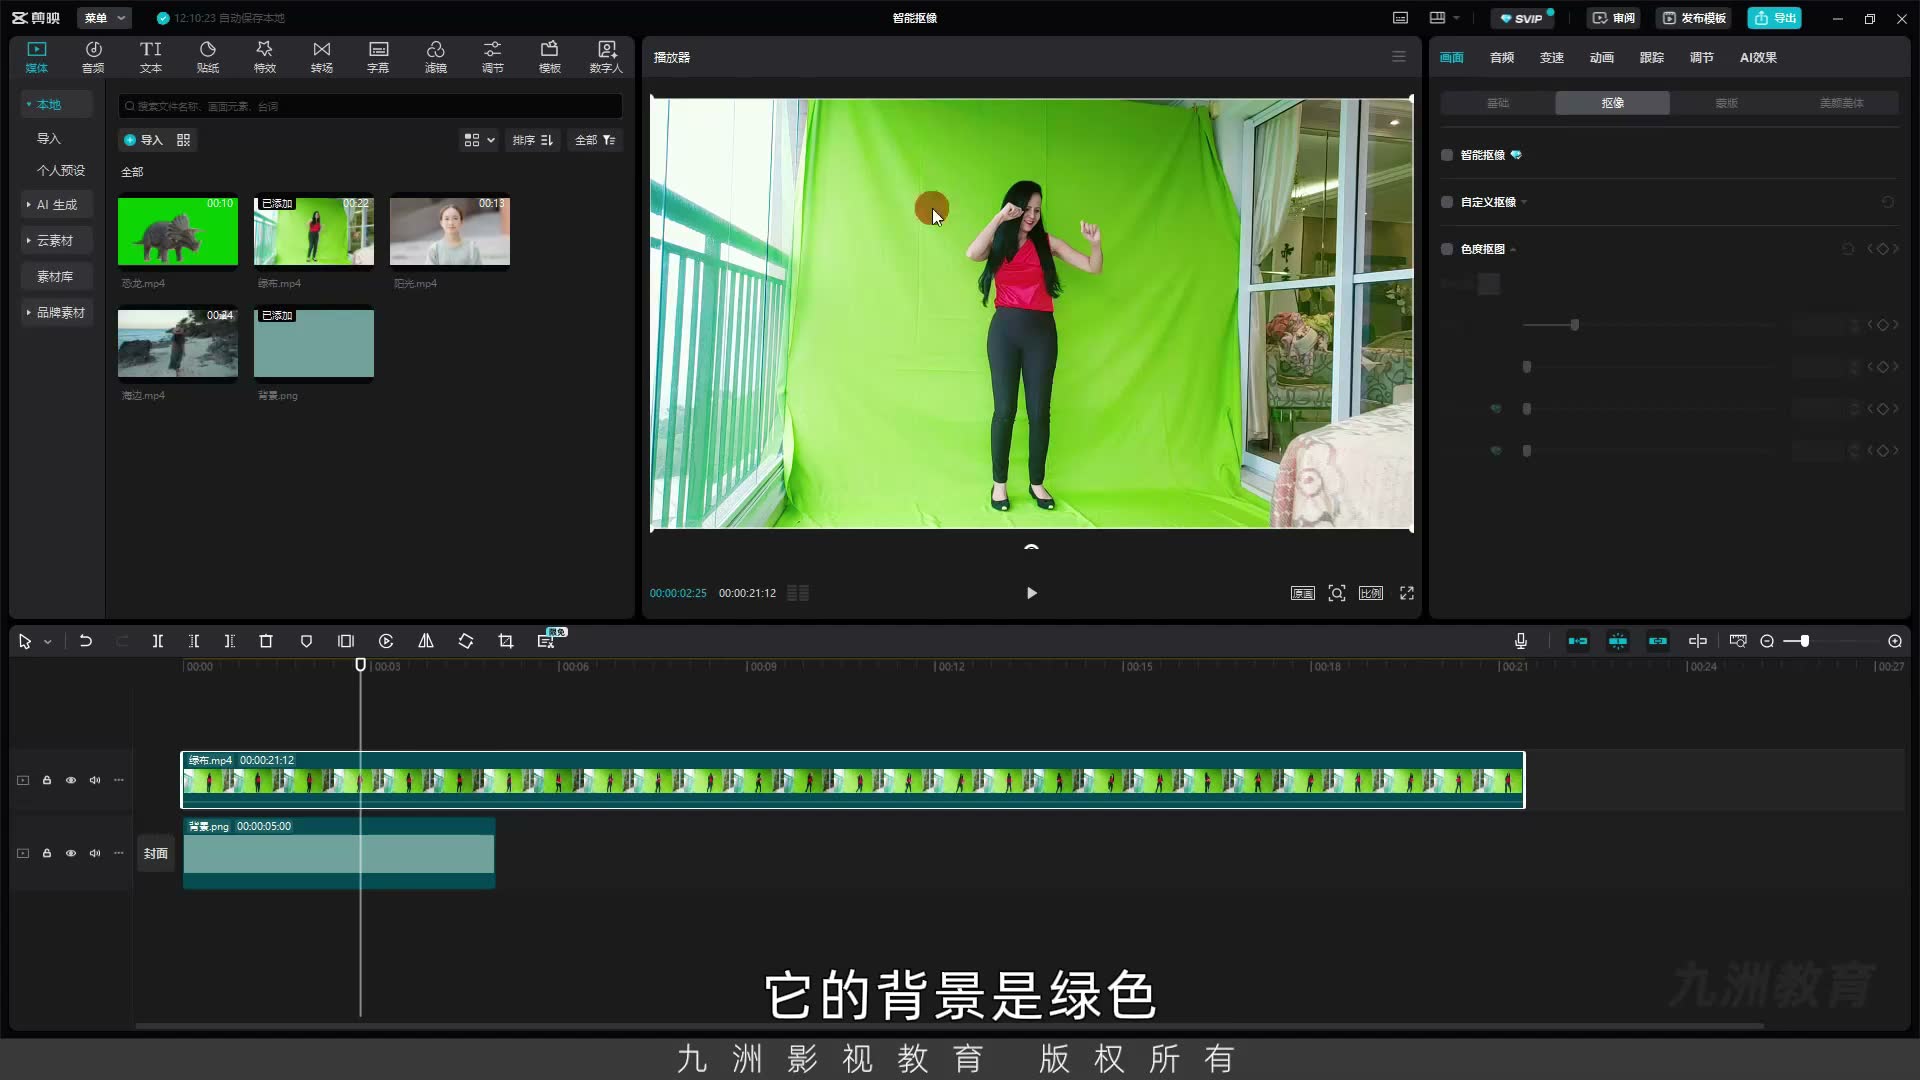Click the mirror flip icon in timeline toolbar
1920x1080 pixels.
426,641
